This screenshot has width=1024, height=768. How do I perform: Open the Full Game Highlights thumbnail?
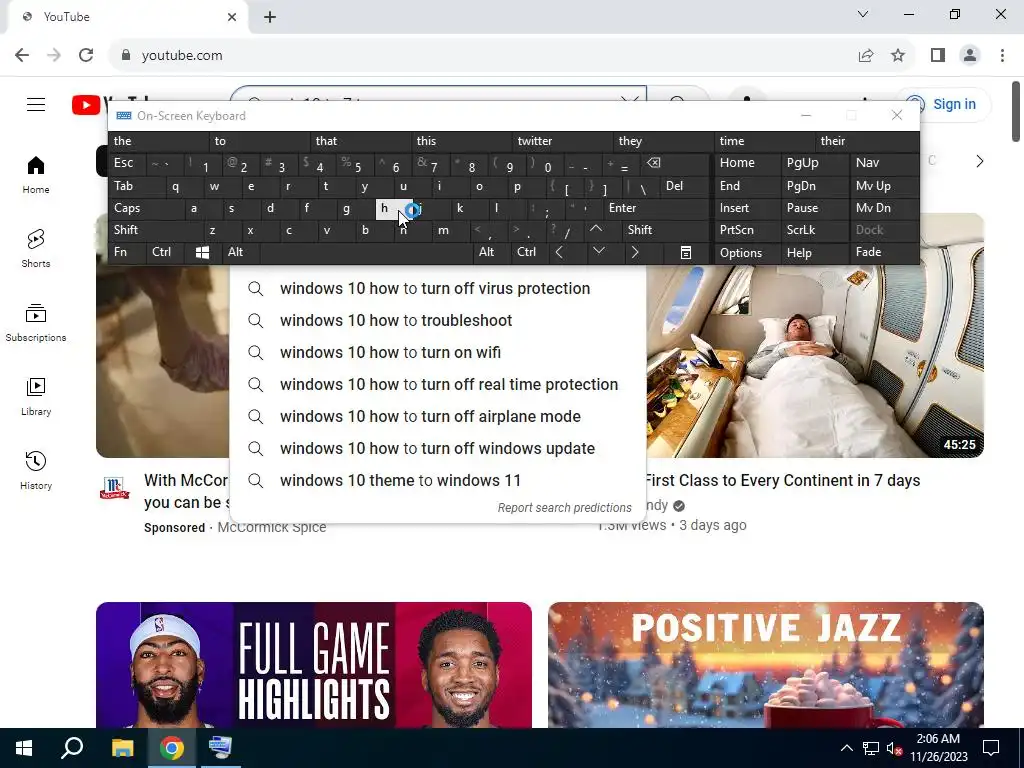(313, 665)
